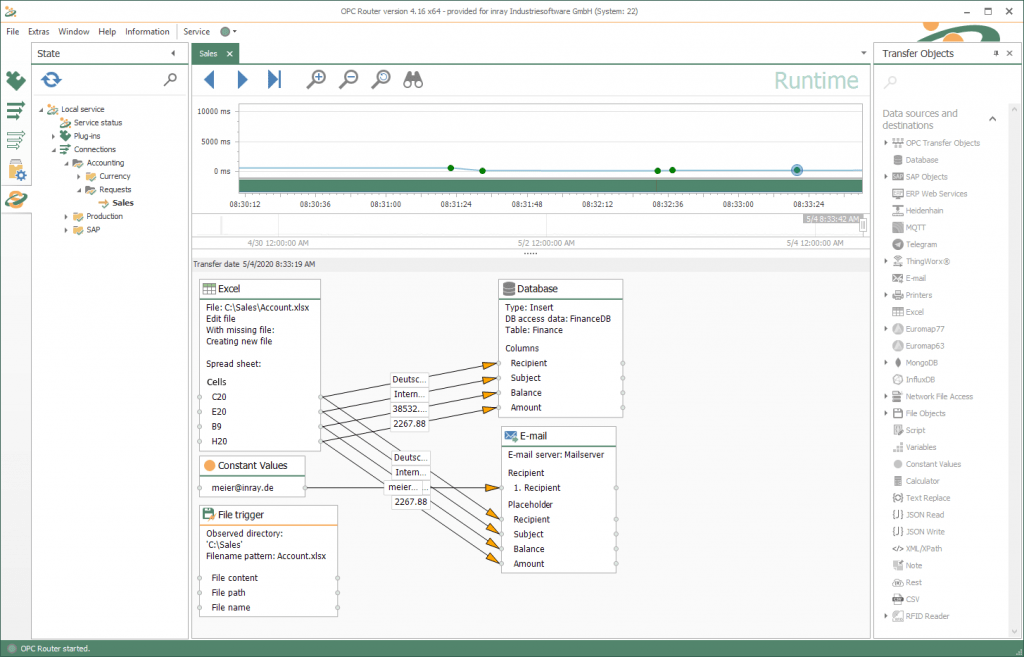Click the binoculars search icon
Screen dimensions: 1024x657
point(413,80)
